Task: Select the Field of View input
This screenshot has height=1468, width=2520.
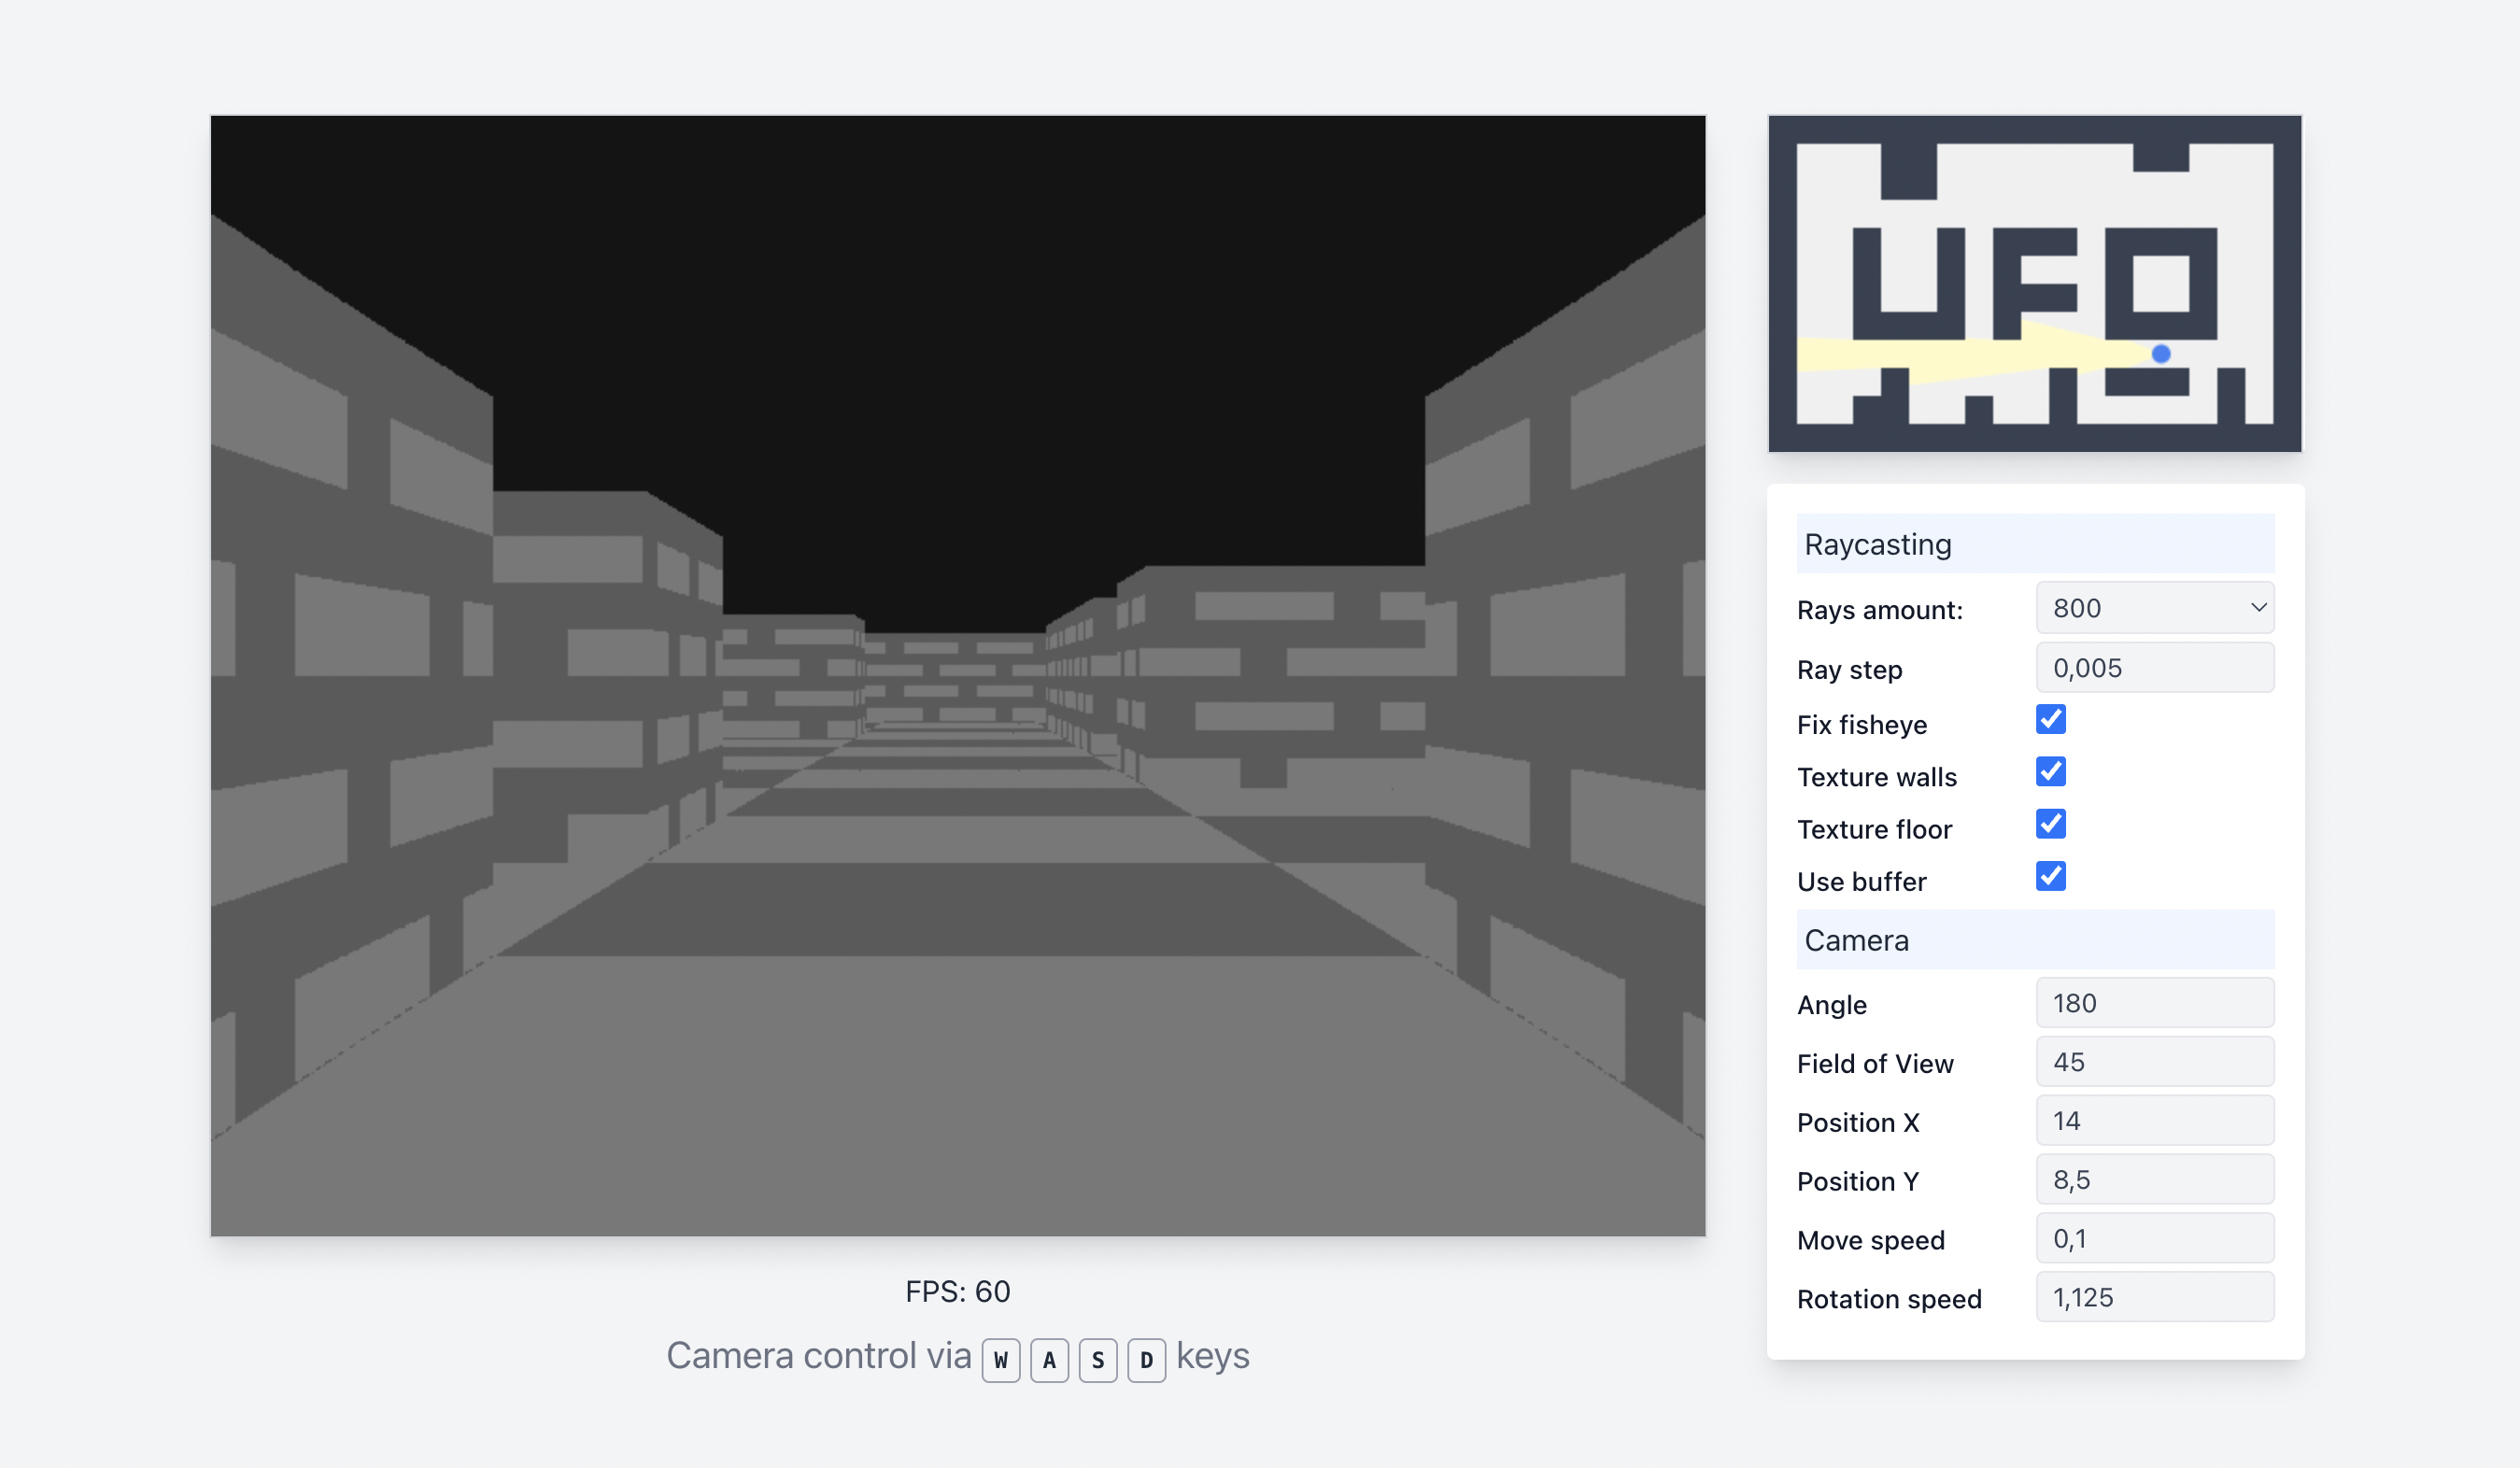Action: 2155,1061
